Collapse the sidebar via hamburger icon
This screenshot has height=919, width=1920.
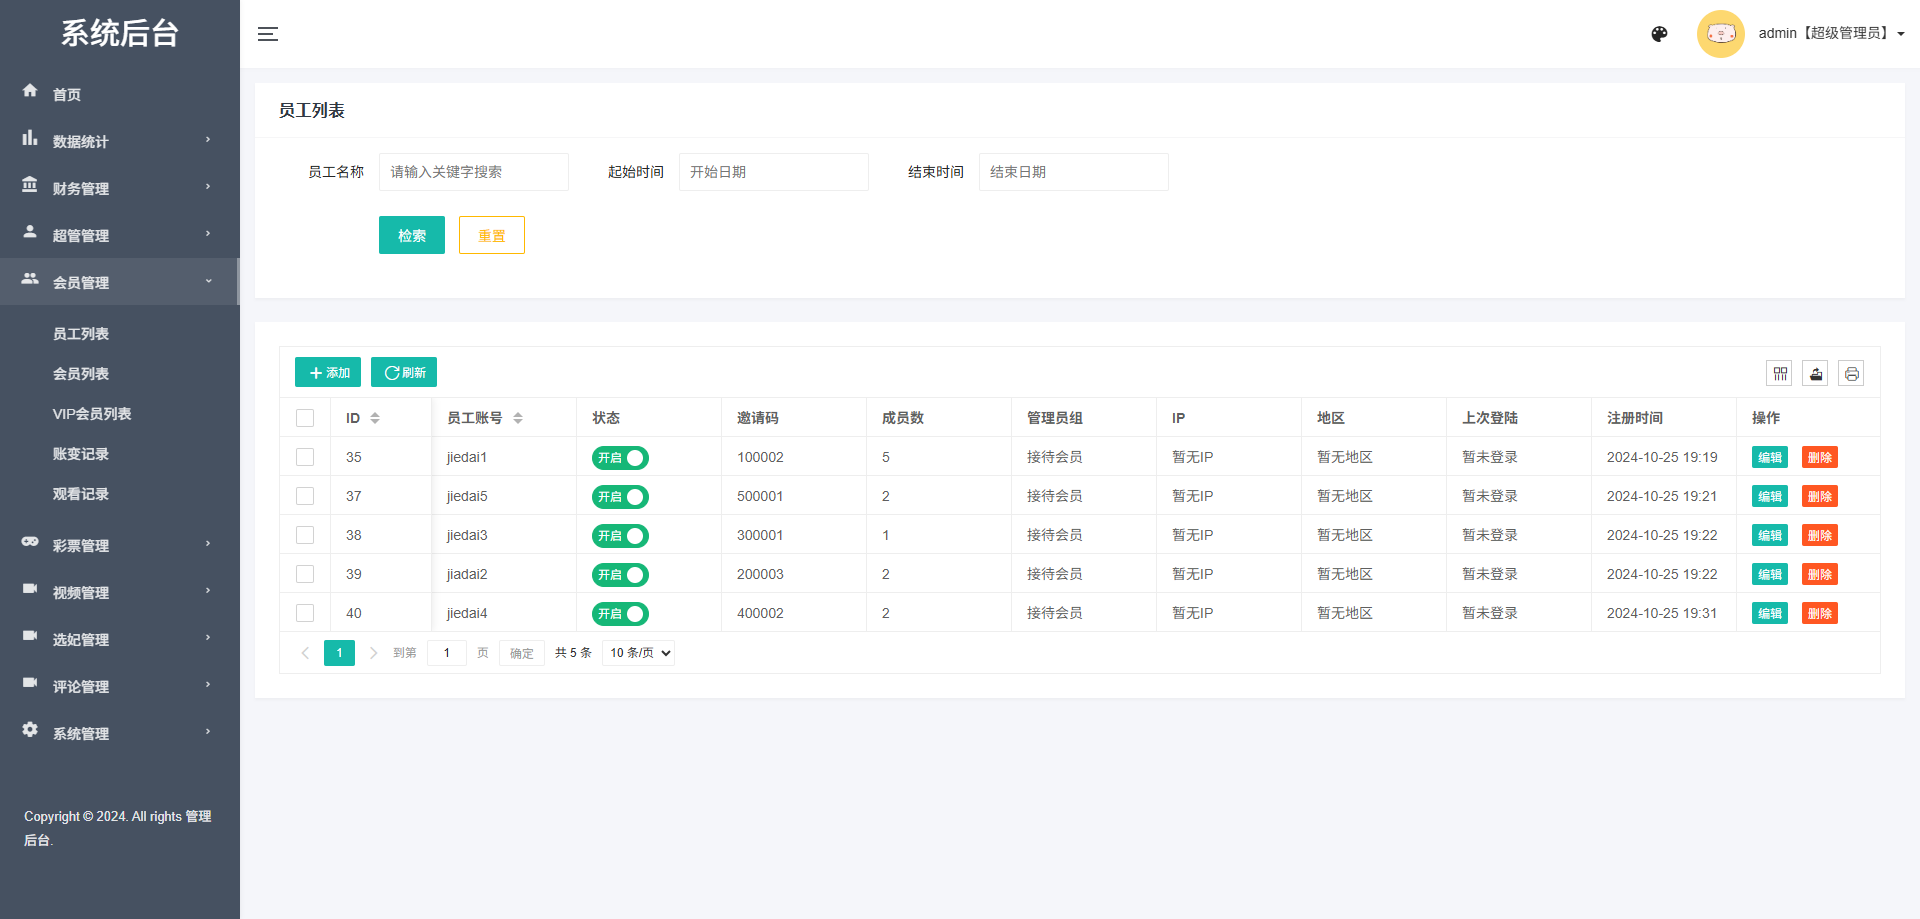click(268, 33)
